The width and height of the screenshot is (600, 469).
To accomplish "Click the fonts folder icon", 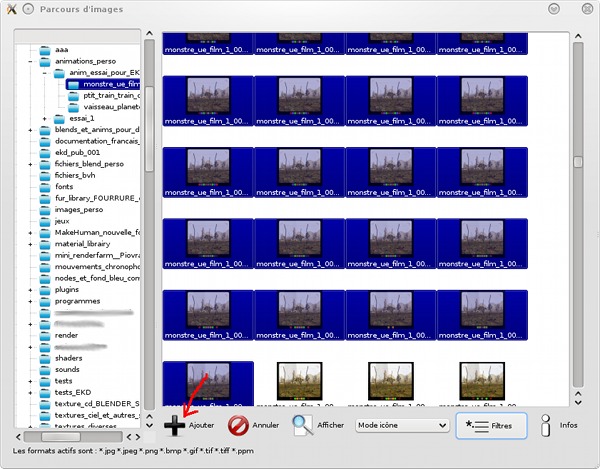I will tap(45, 187).
